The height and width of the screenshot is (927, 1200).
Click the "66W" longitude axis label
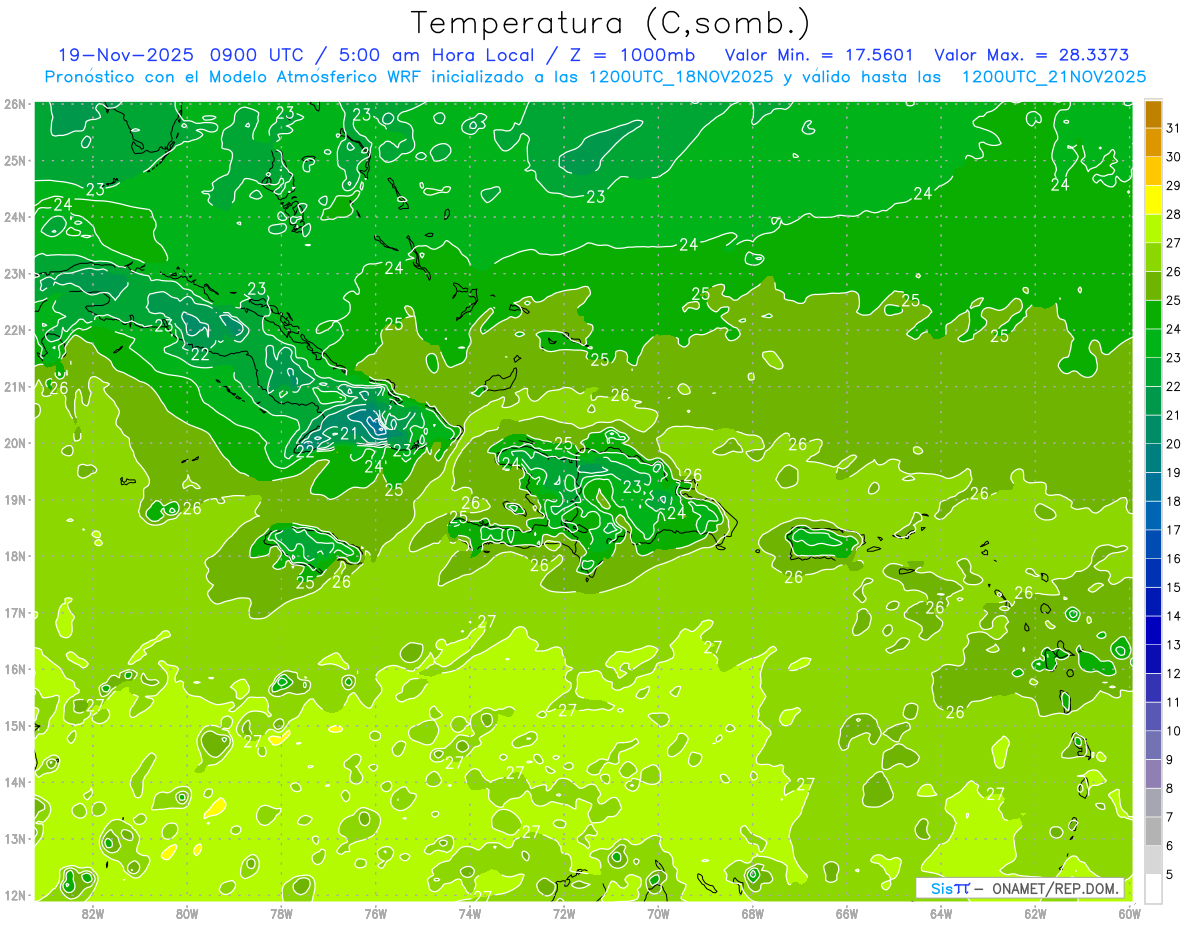[847, 914]
